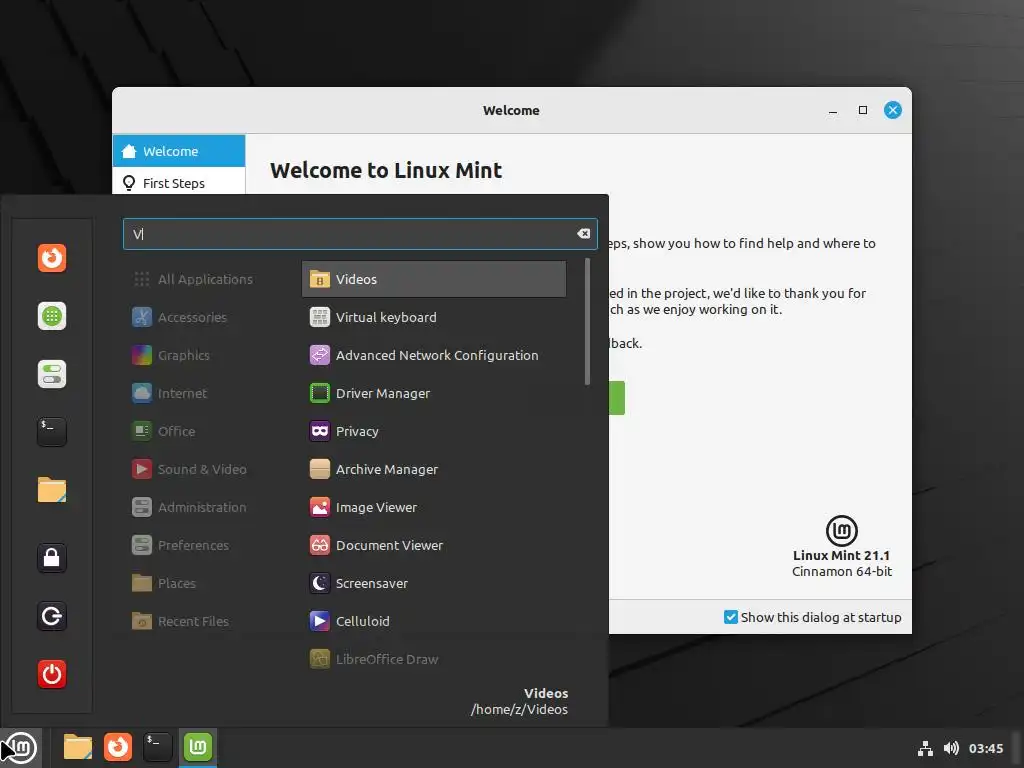Launch Document Viewer
1024x768 pixels.
434,545
